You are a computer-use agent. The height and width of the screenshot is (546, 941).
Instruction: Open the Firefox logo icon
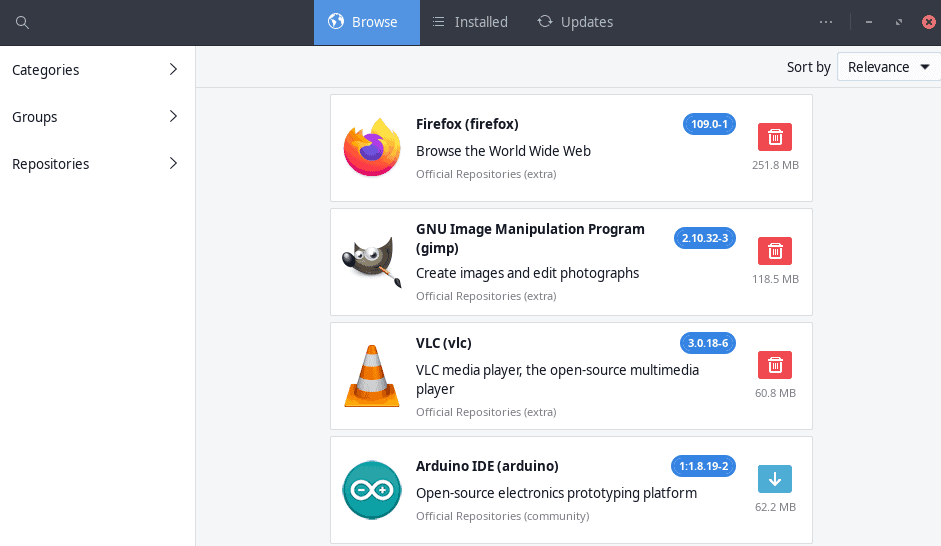(372, 148)
